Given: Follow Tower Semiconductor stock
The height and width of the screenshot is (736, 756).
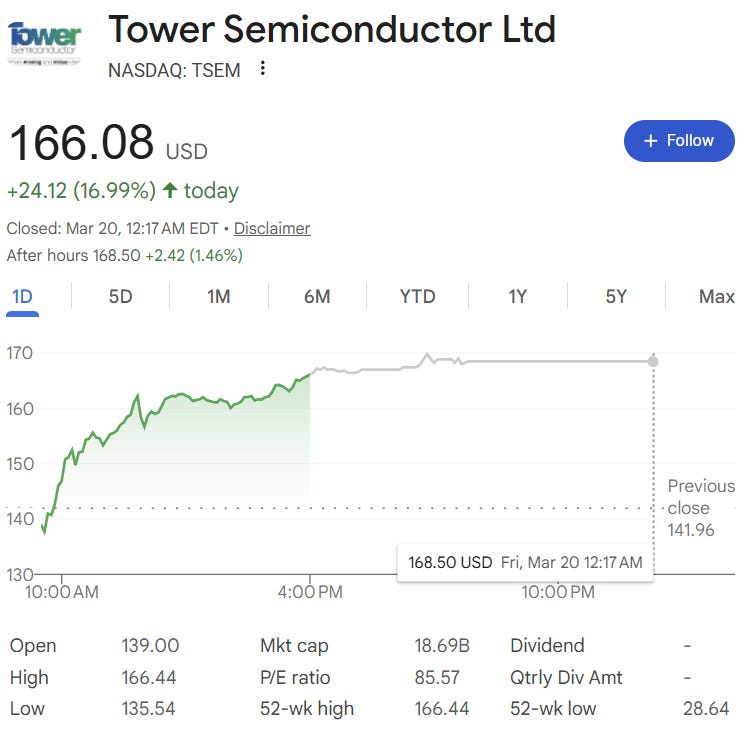Looking at the screenshot, I should [x=679, y=141].
